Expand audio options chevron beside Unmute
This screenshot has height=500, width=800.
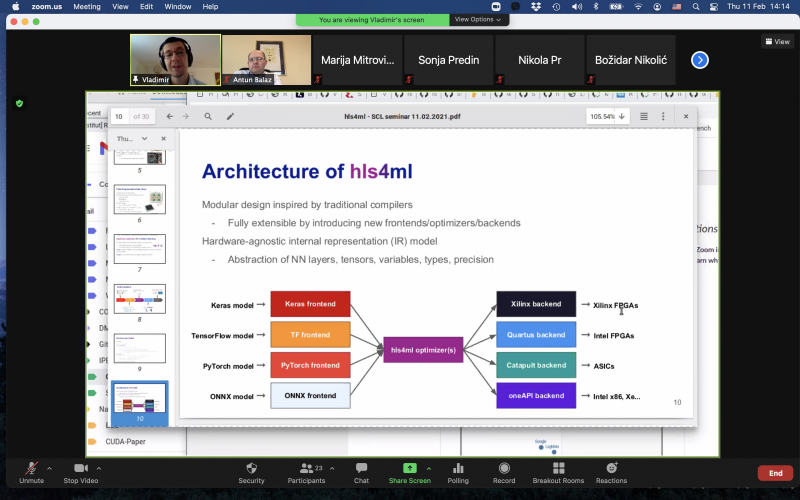pos(49,468)
